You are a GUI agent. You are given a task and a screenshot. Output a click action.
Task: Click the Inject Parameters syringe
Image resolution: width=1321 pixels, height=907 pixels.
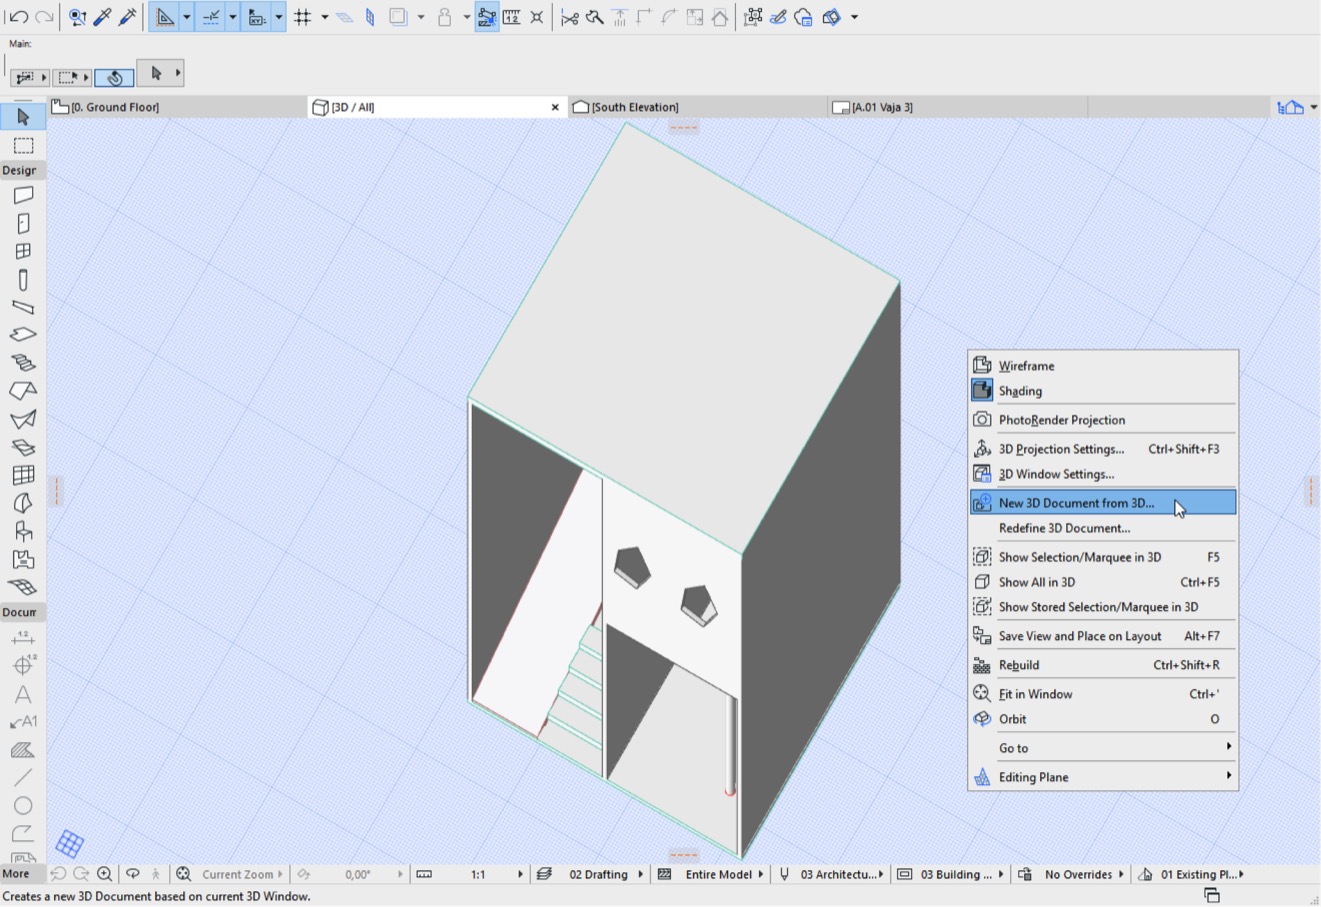click(127, 17)
